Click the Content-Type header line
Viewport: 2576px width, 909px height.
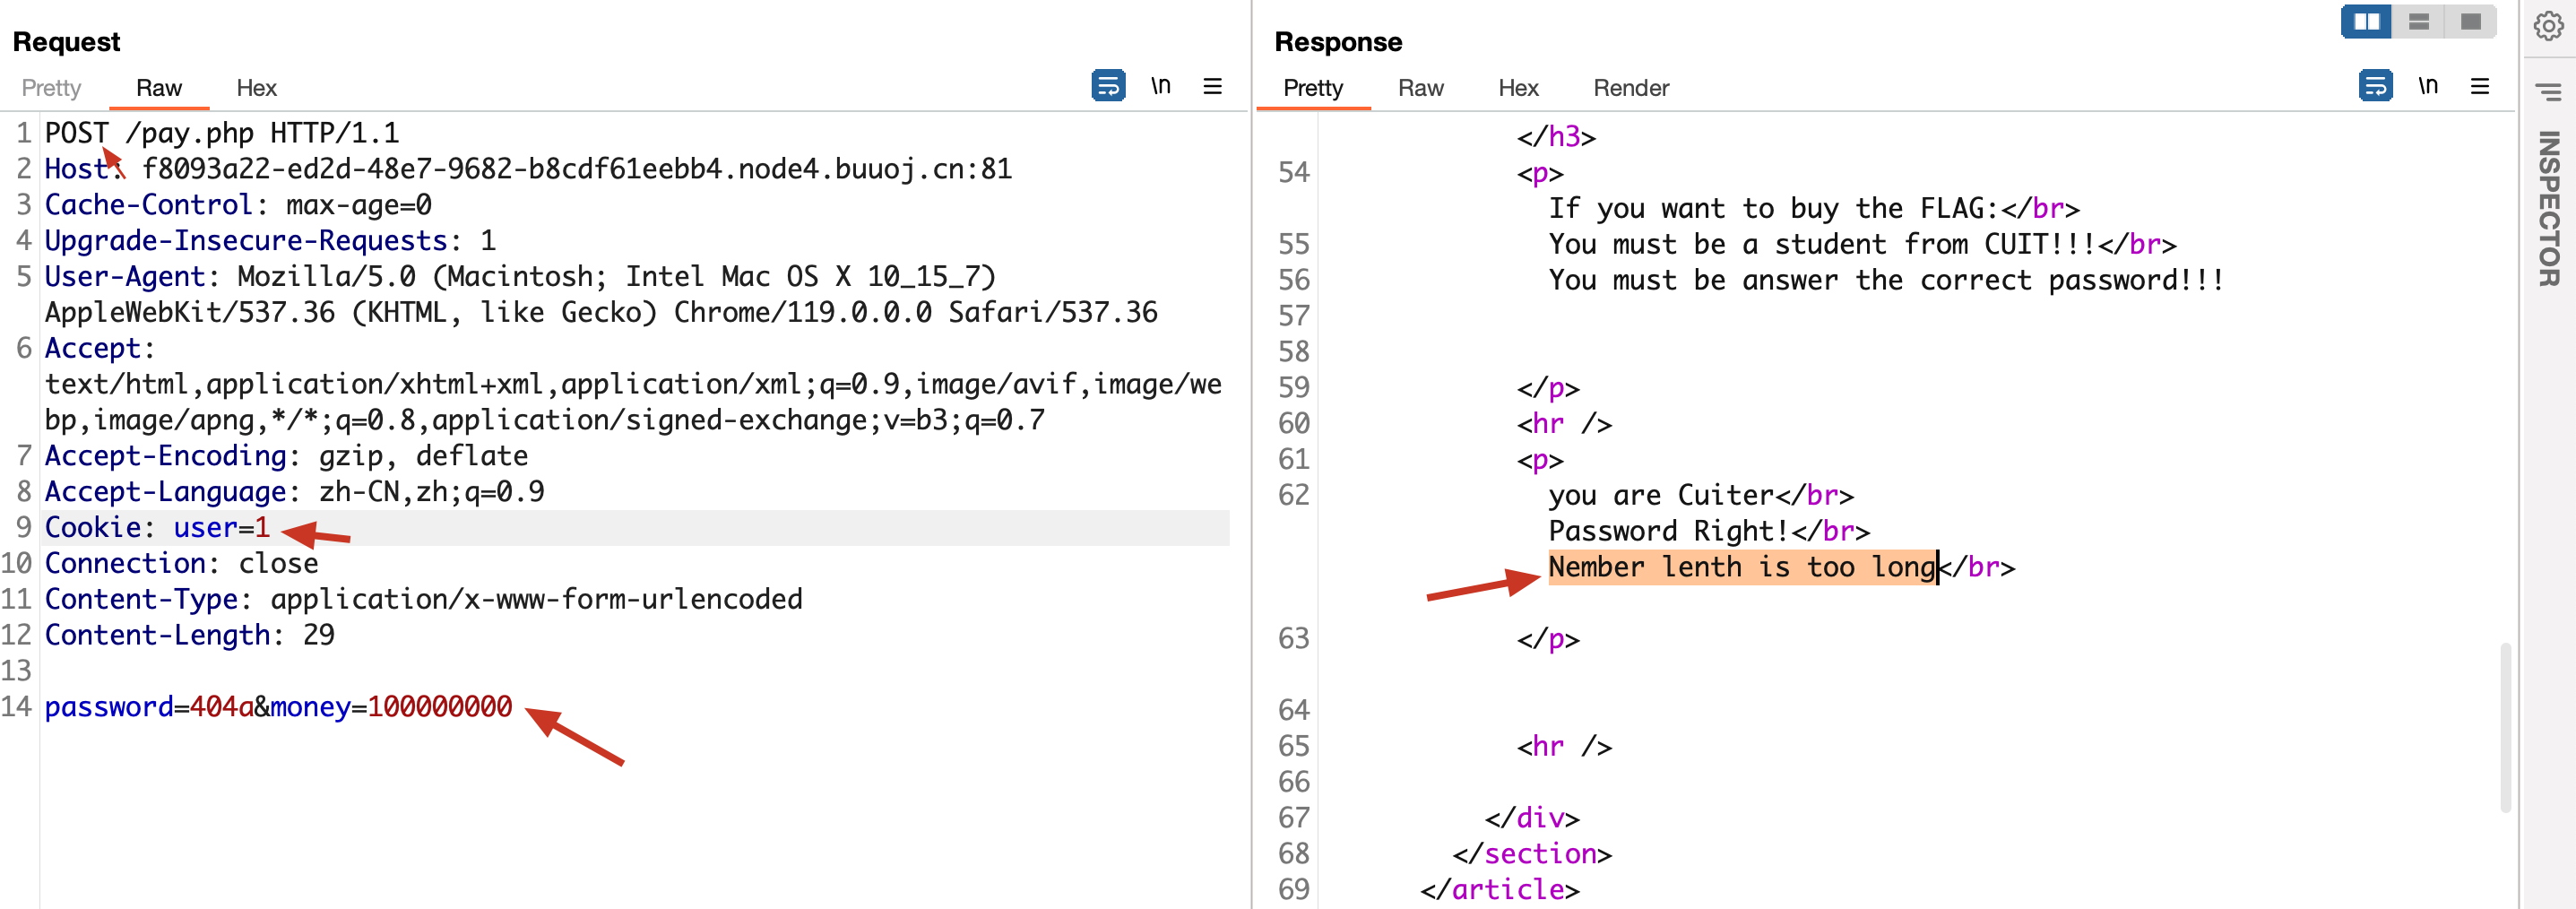click(x=423, y=599)
